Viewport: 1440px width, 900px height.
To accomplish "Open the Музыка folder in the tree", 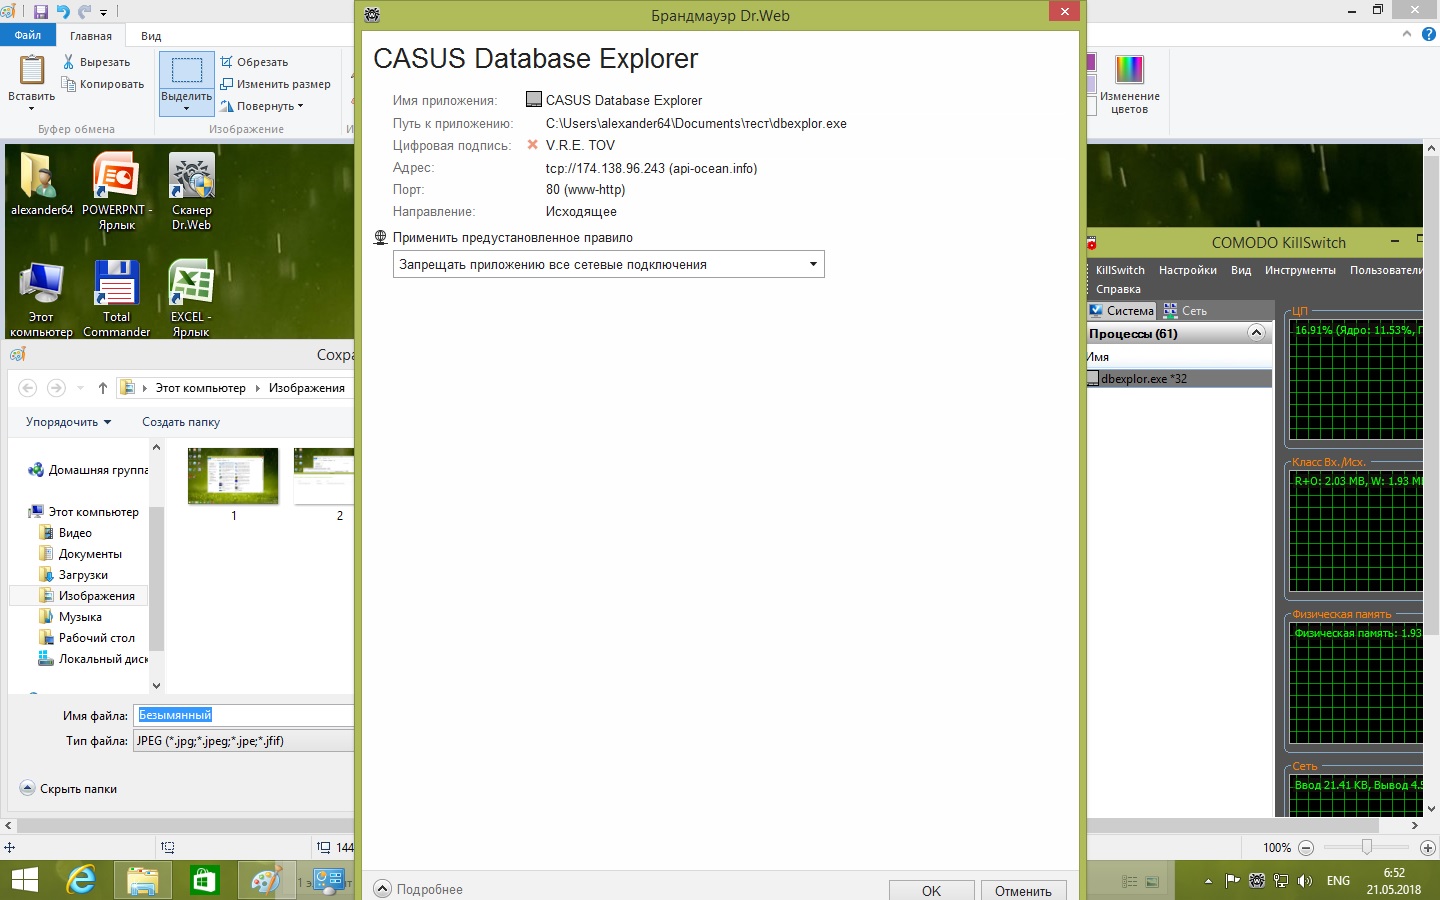I will click(70, 617).
